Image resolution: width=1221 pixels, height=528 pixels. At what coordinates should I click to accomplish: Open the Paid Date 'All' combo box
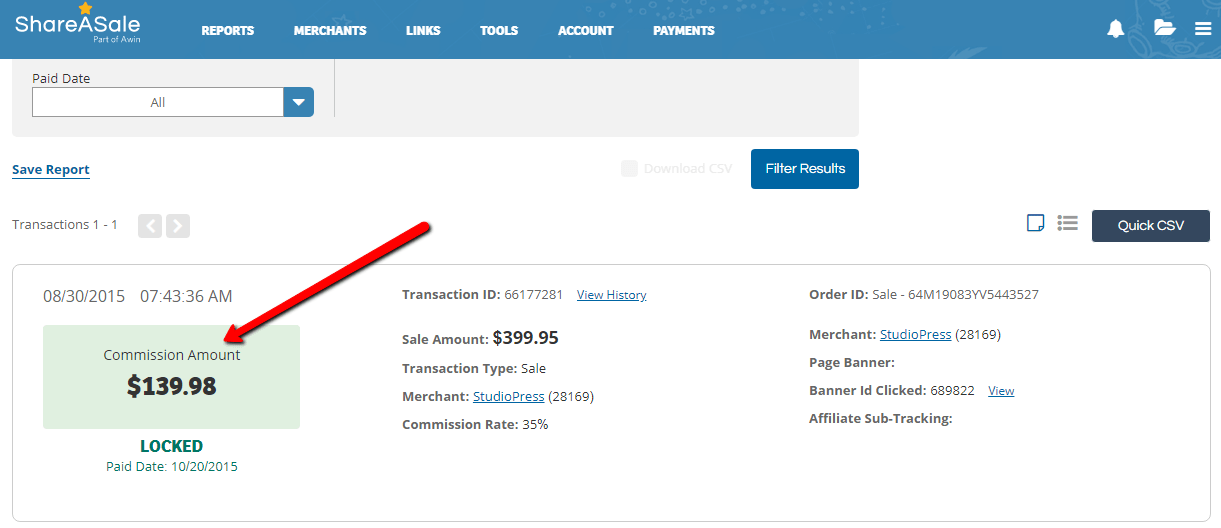pyautogui.click(x=158, y=102)
